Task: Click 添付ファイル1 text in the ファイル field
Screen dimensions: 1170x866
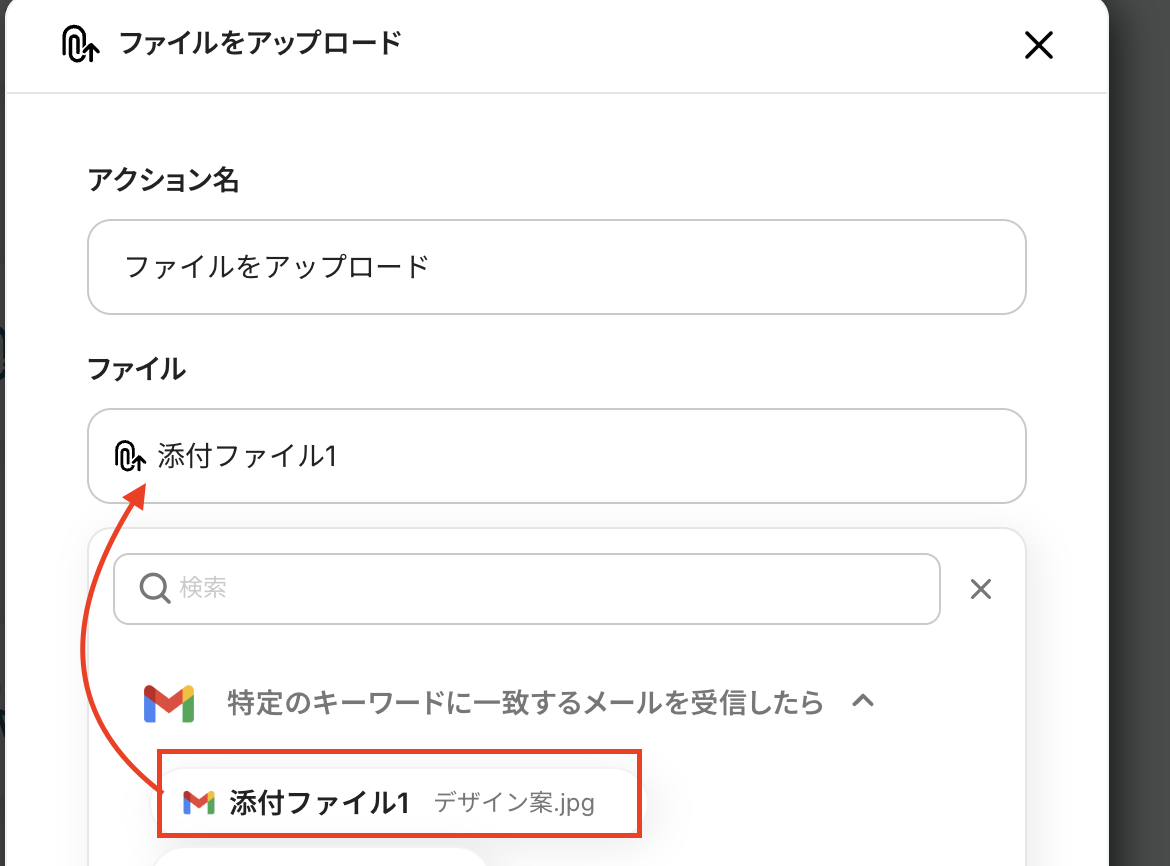Action: click(247, 456)
